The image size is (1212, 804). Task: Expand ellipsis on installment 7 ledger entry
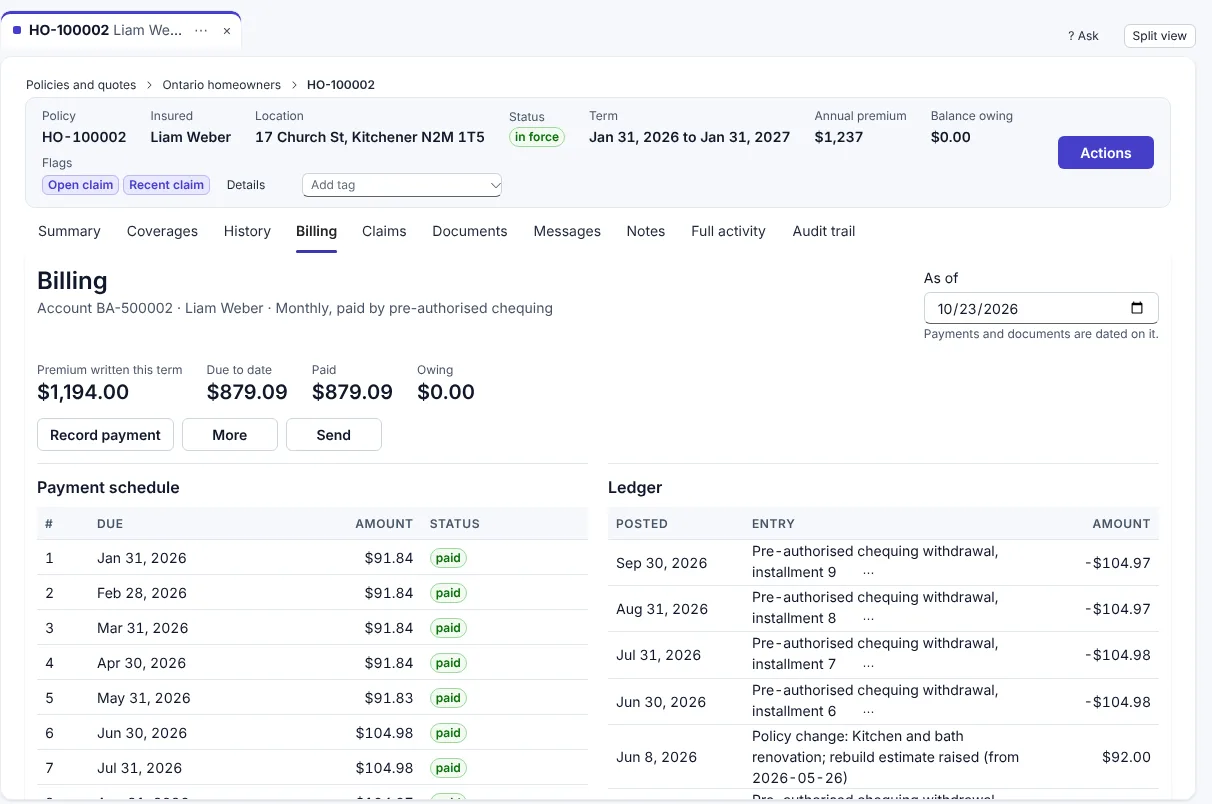point(868,665)
